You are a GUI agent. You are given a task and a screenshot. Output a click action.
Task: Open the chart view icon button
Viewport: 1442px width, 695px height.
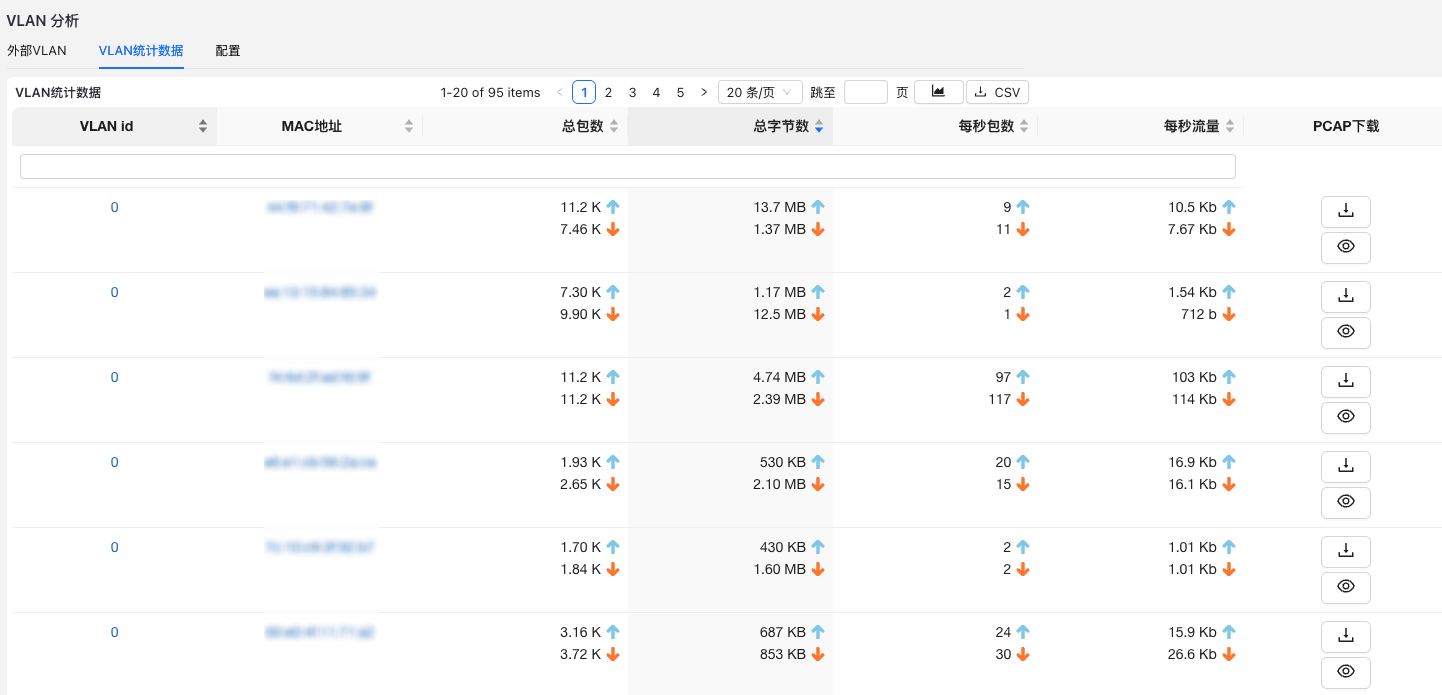click(938, 92)
